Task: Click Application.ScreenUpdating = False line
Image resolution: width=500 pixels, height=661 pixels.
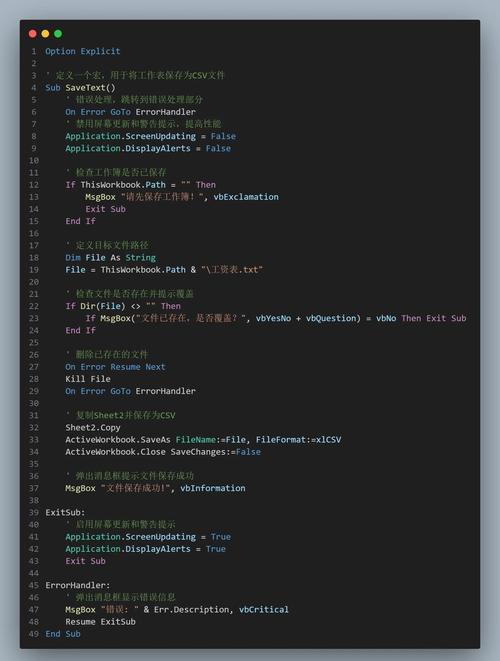Action: [151, 136]
